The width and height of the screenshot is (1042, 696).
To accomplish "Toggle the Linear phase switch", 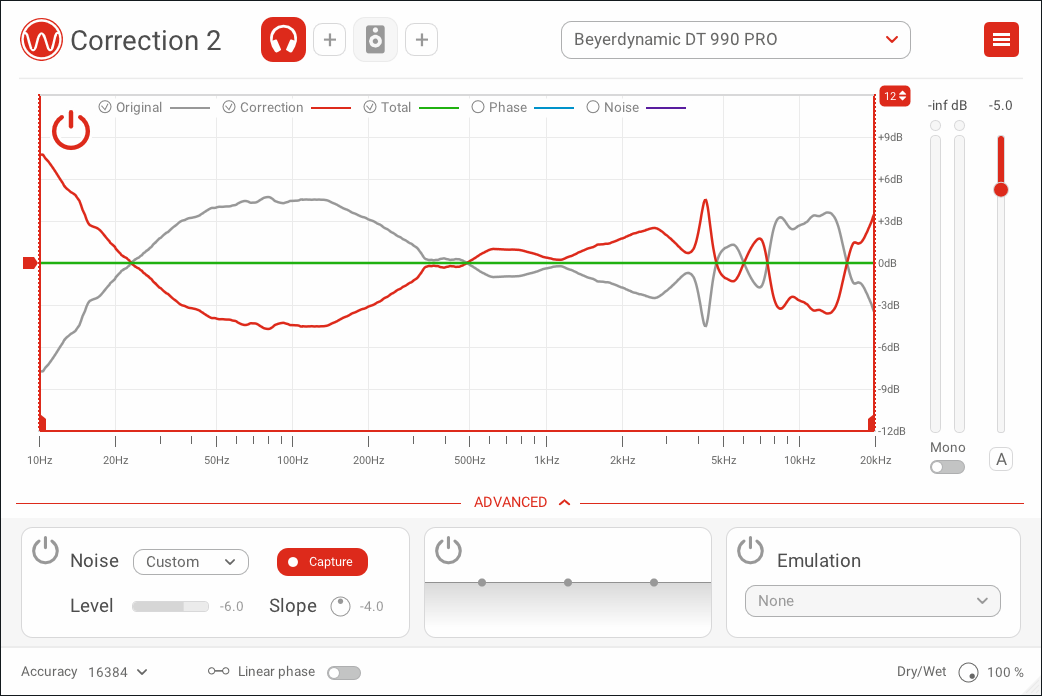I will pyautogui.click(x=344, y=673).
